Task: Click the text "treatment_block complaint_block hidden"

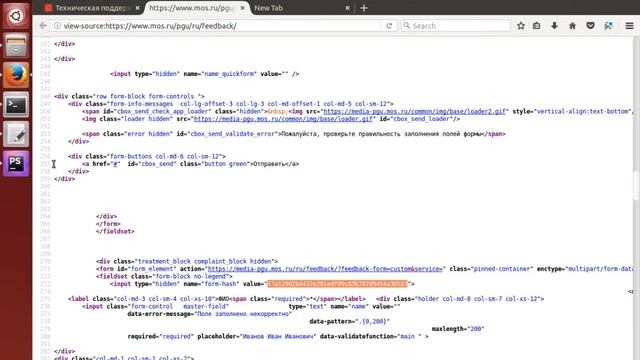Action: click(x=205, y=261)
